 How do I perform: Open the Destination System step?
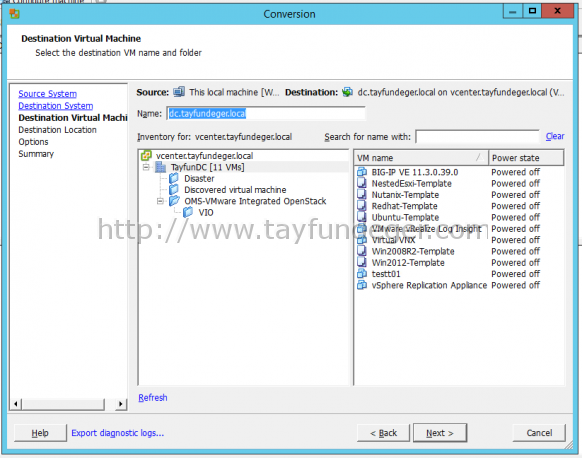pyautogui.click(x=56, y=106)
